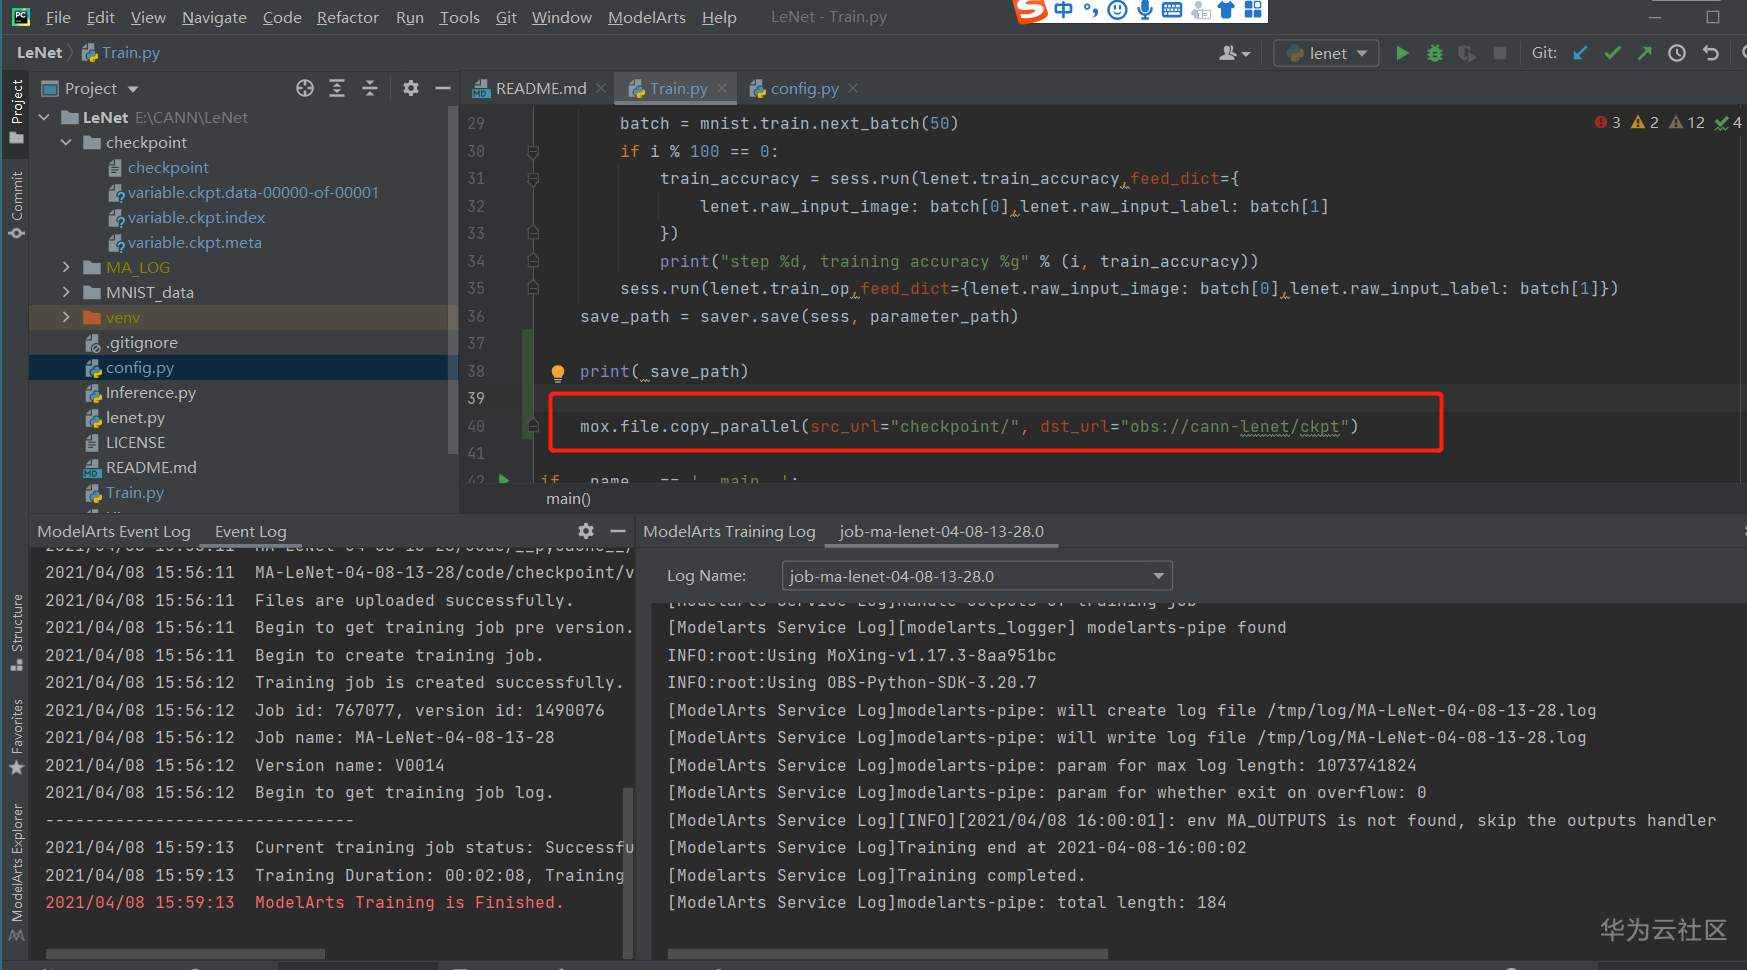
Task: Open the Log Name combo box
Action: tap(976, 576)
